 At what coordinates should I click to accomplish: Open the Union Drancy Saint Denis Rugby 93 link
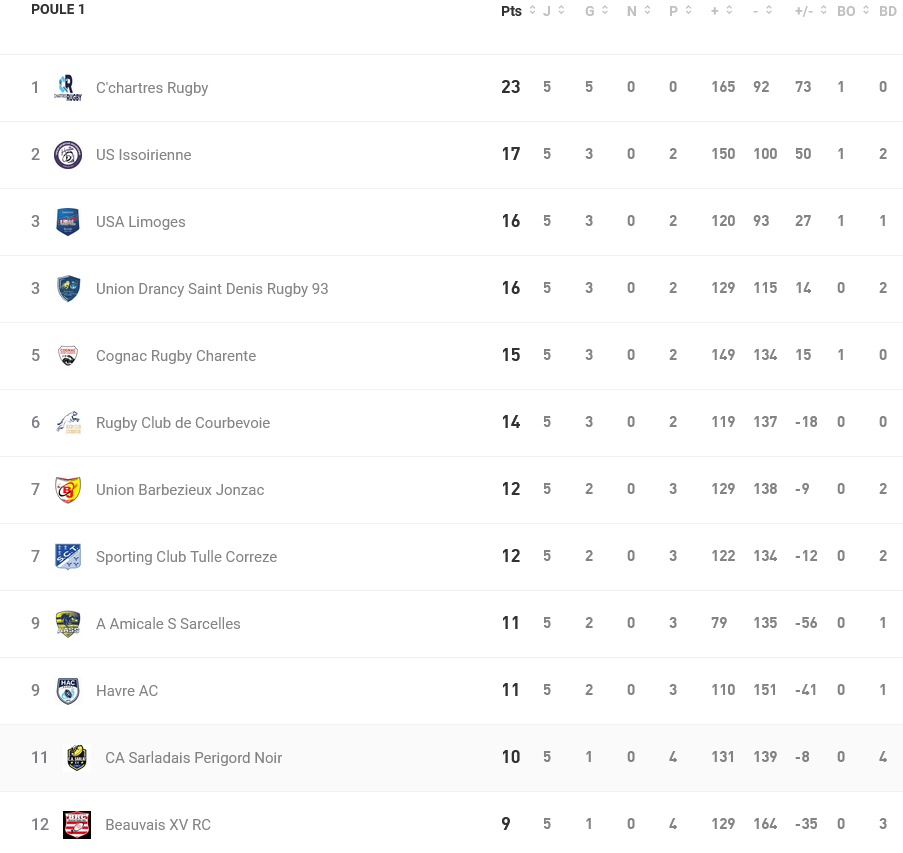(212, 289)
